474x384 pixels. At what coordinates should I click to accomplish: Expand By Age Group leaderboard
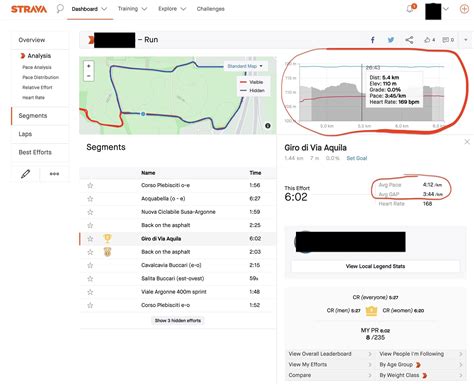pyautogui.click(x=421, y=365)
